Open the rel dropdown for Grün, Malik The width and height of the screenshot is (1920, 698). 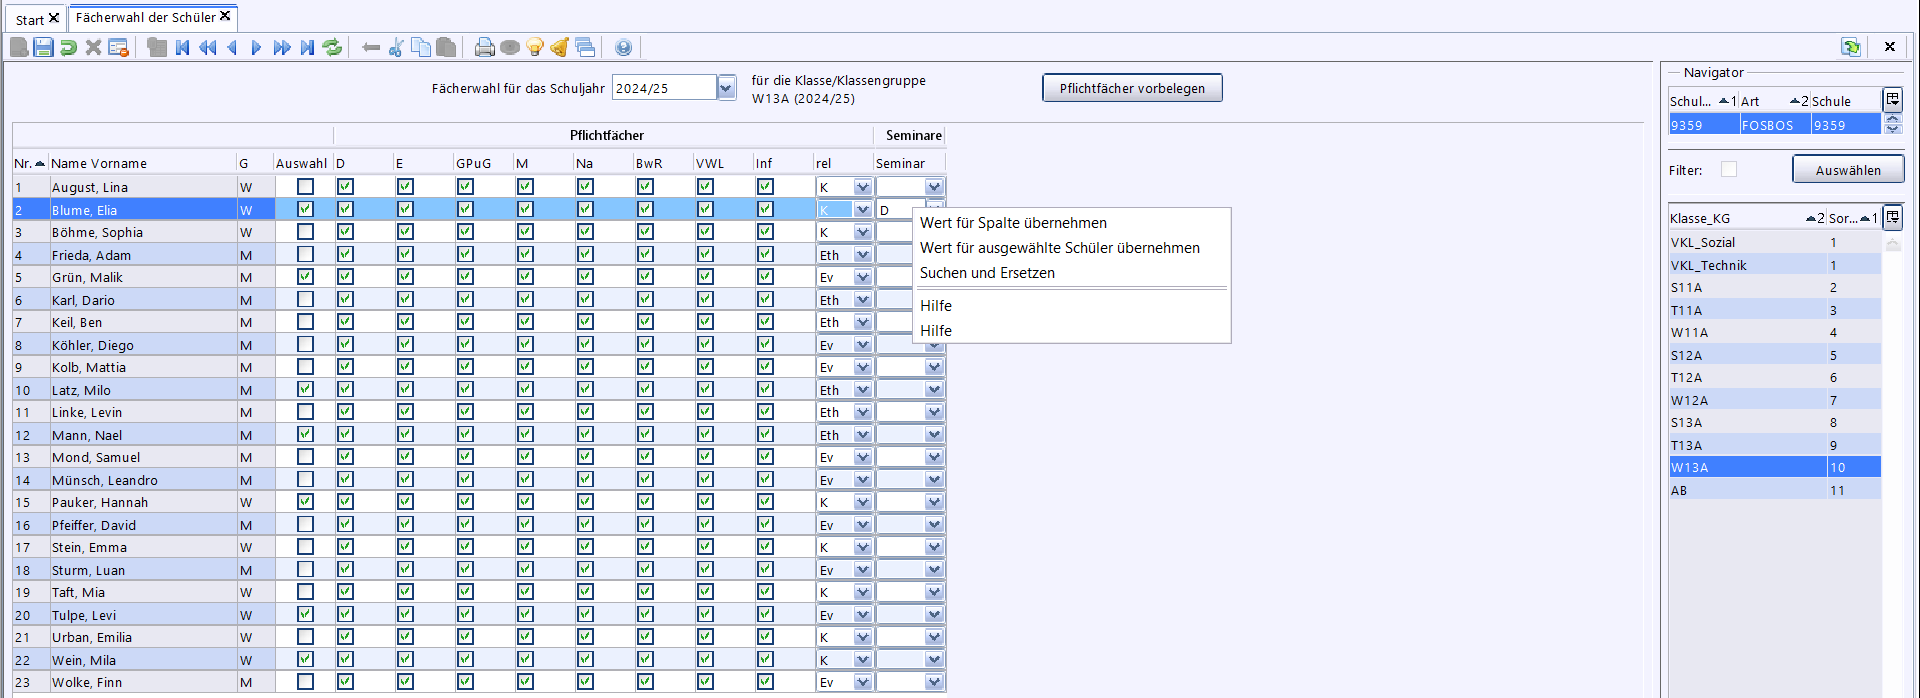[862, 277]
